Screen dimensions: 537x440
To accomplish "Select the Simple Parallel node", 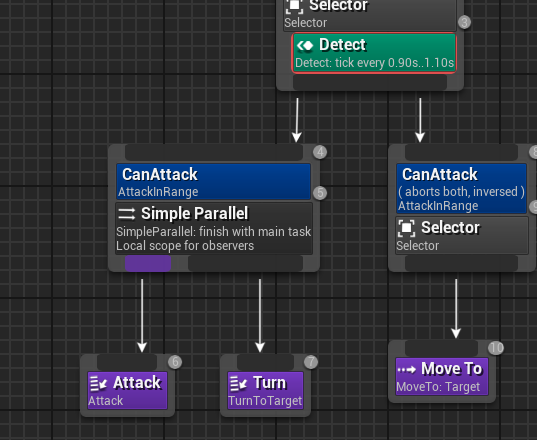I will click(214, 228).
